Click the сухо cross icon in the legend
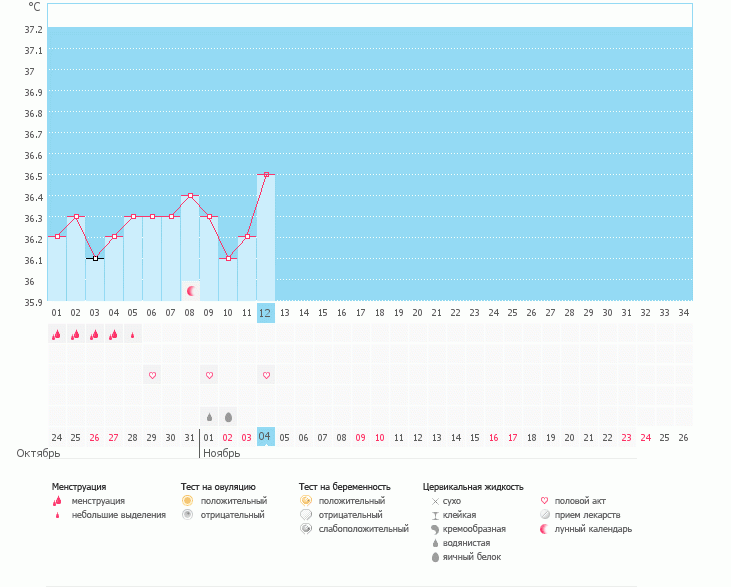The height and width of the screenshot is (587, 731). [435, 500]
